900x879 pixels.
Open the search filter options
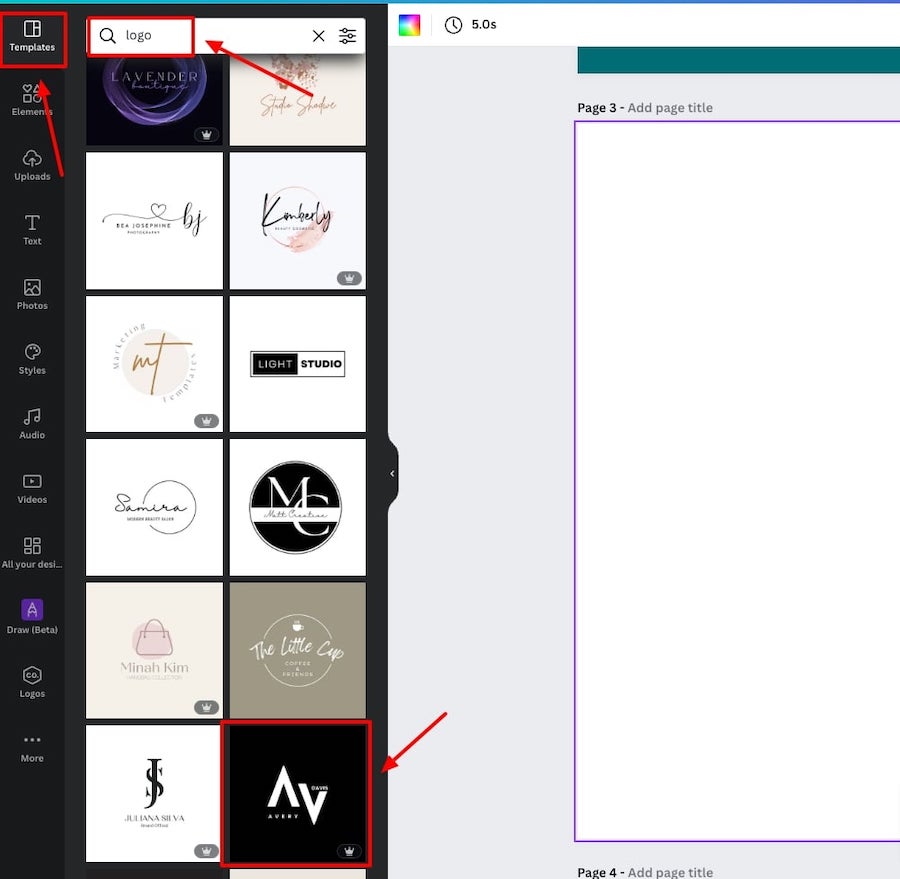(347, 36)
